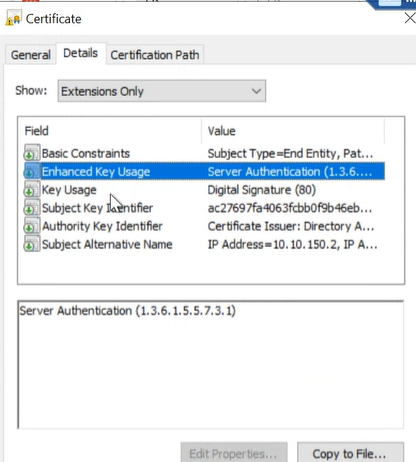Open the Certification Path tab

coord(155,55)
